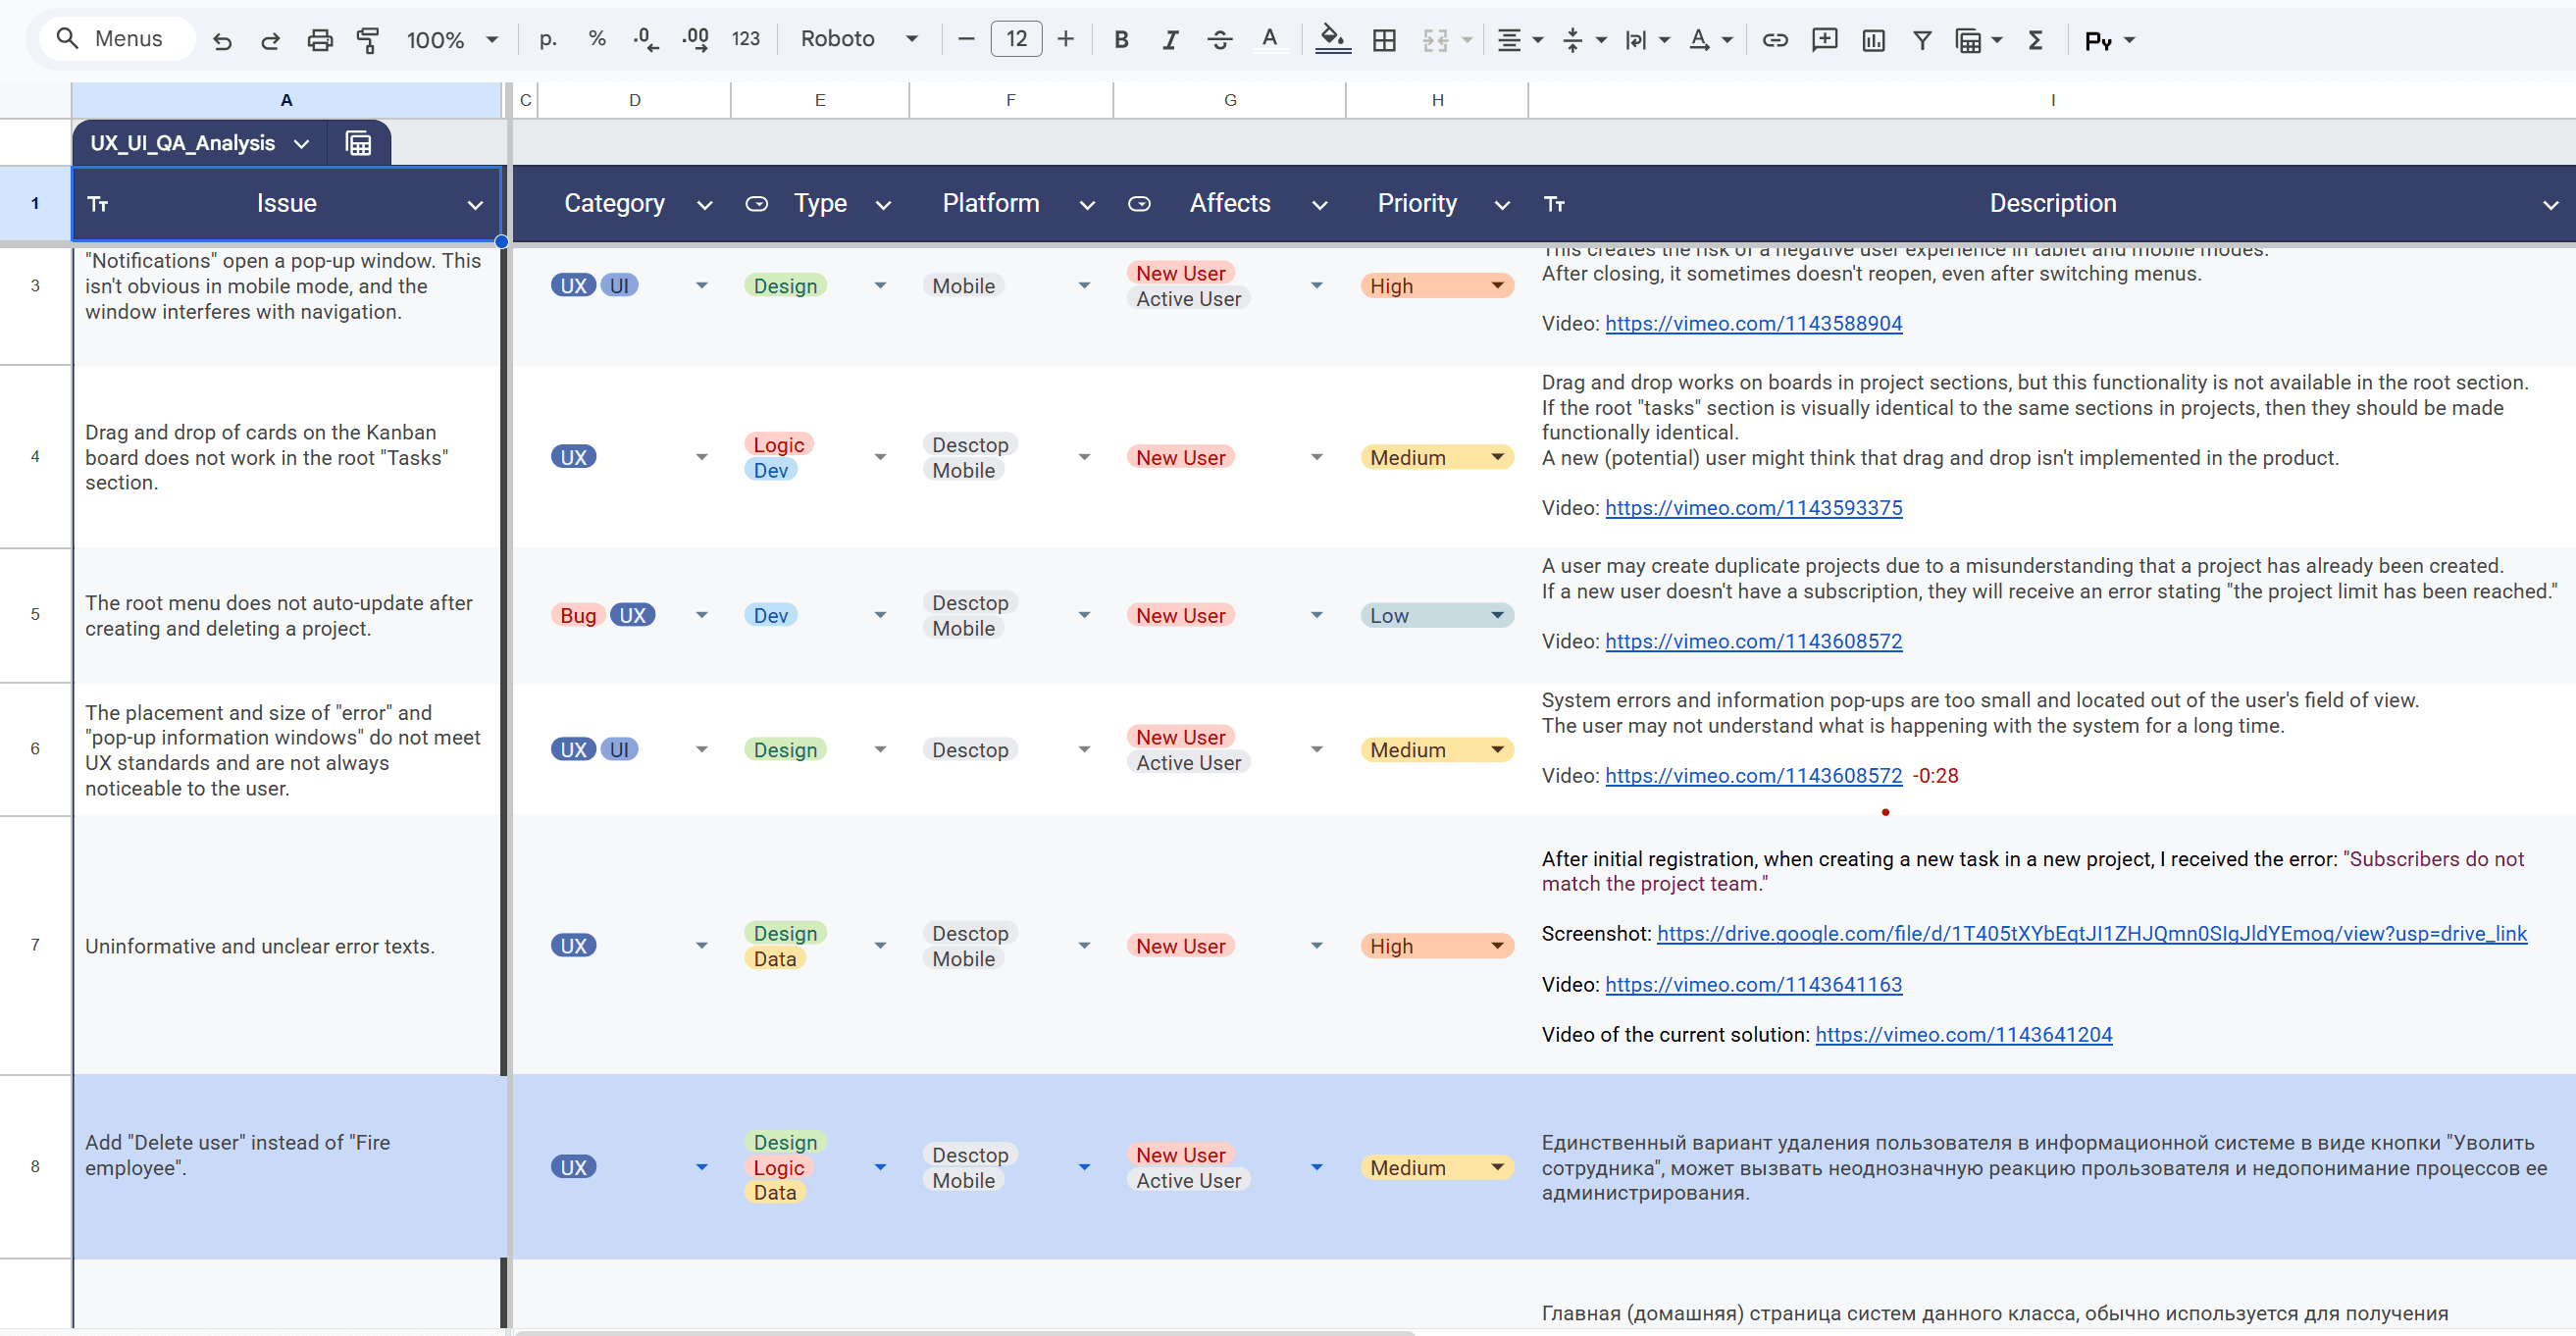This screenshot has width=2576, height=1336.
Task: Click the print icon
Action: 319,40
